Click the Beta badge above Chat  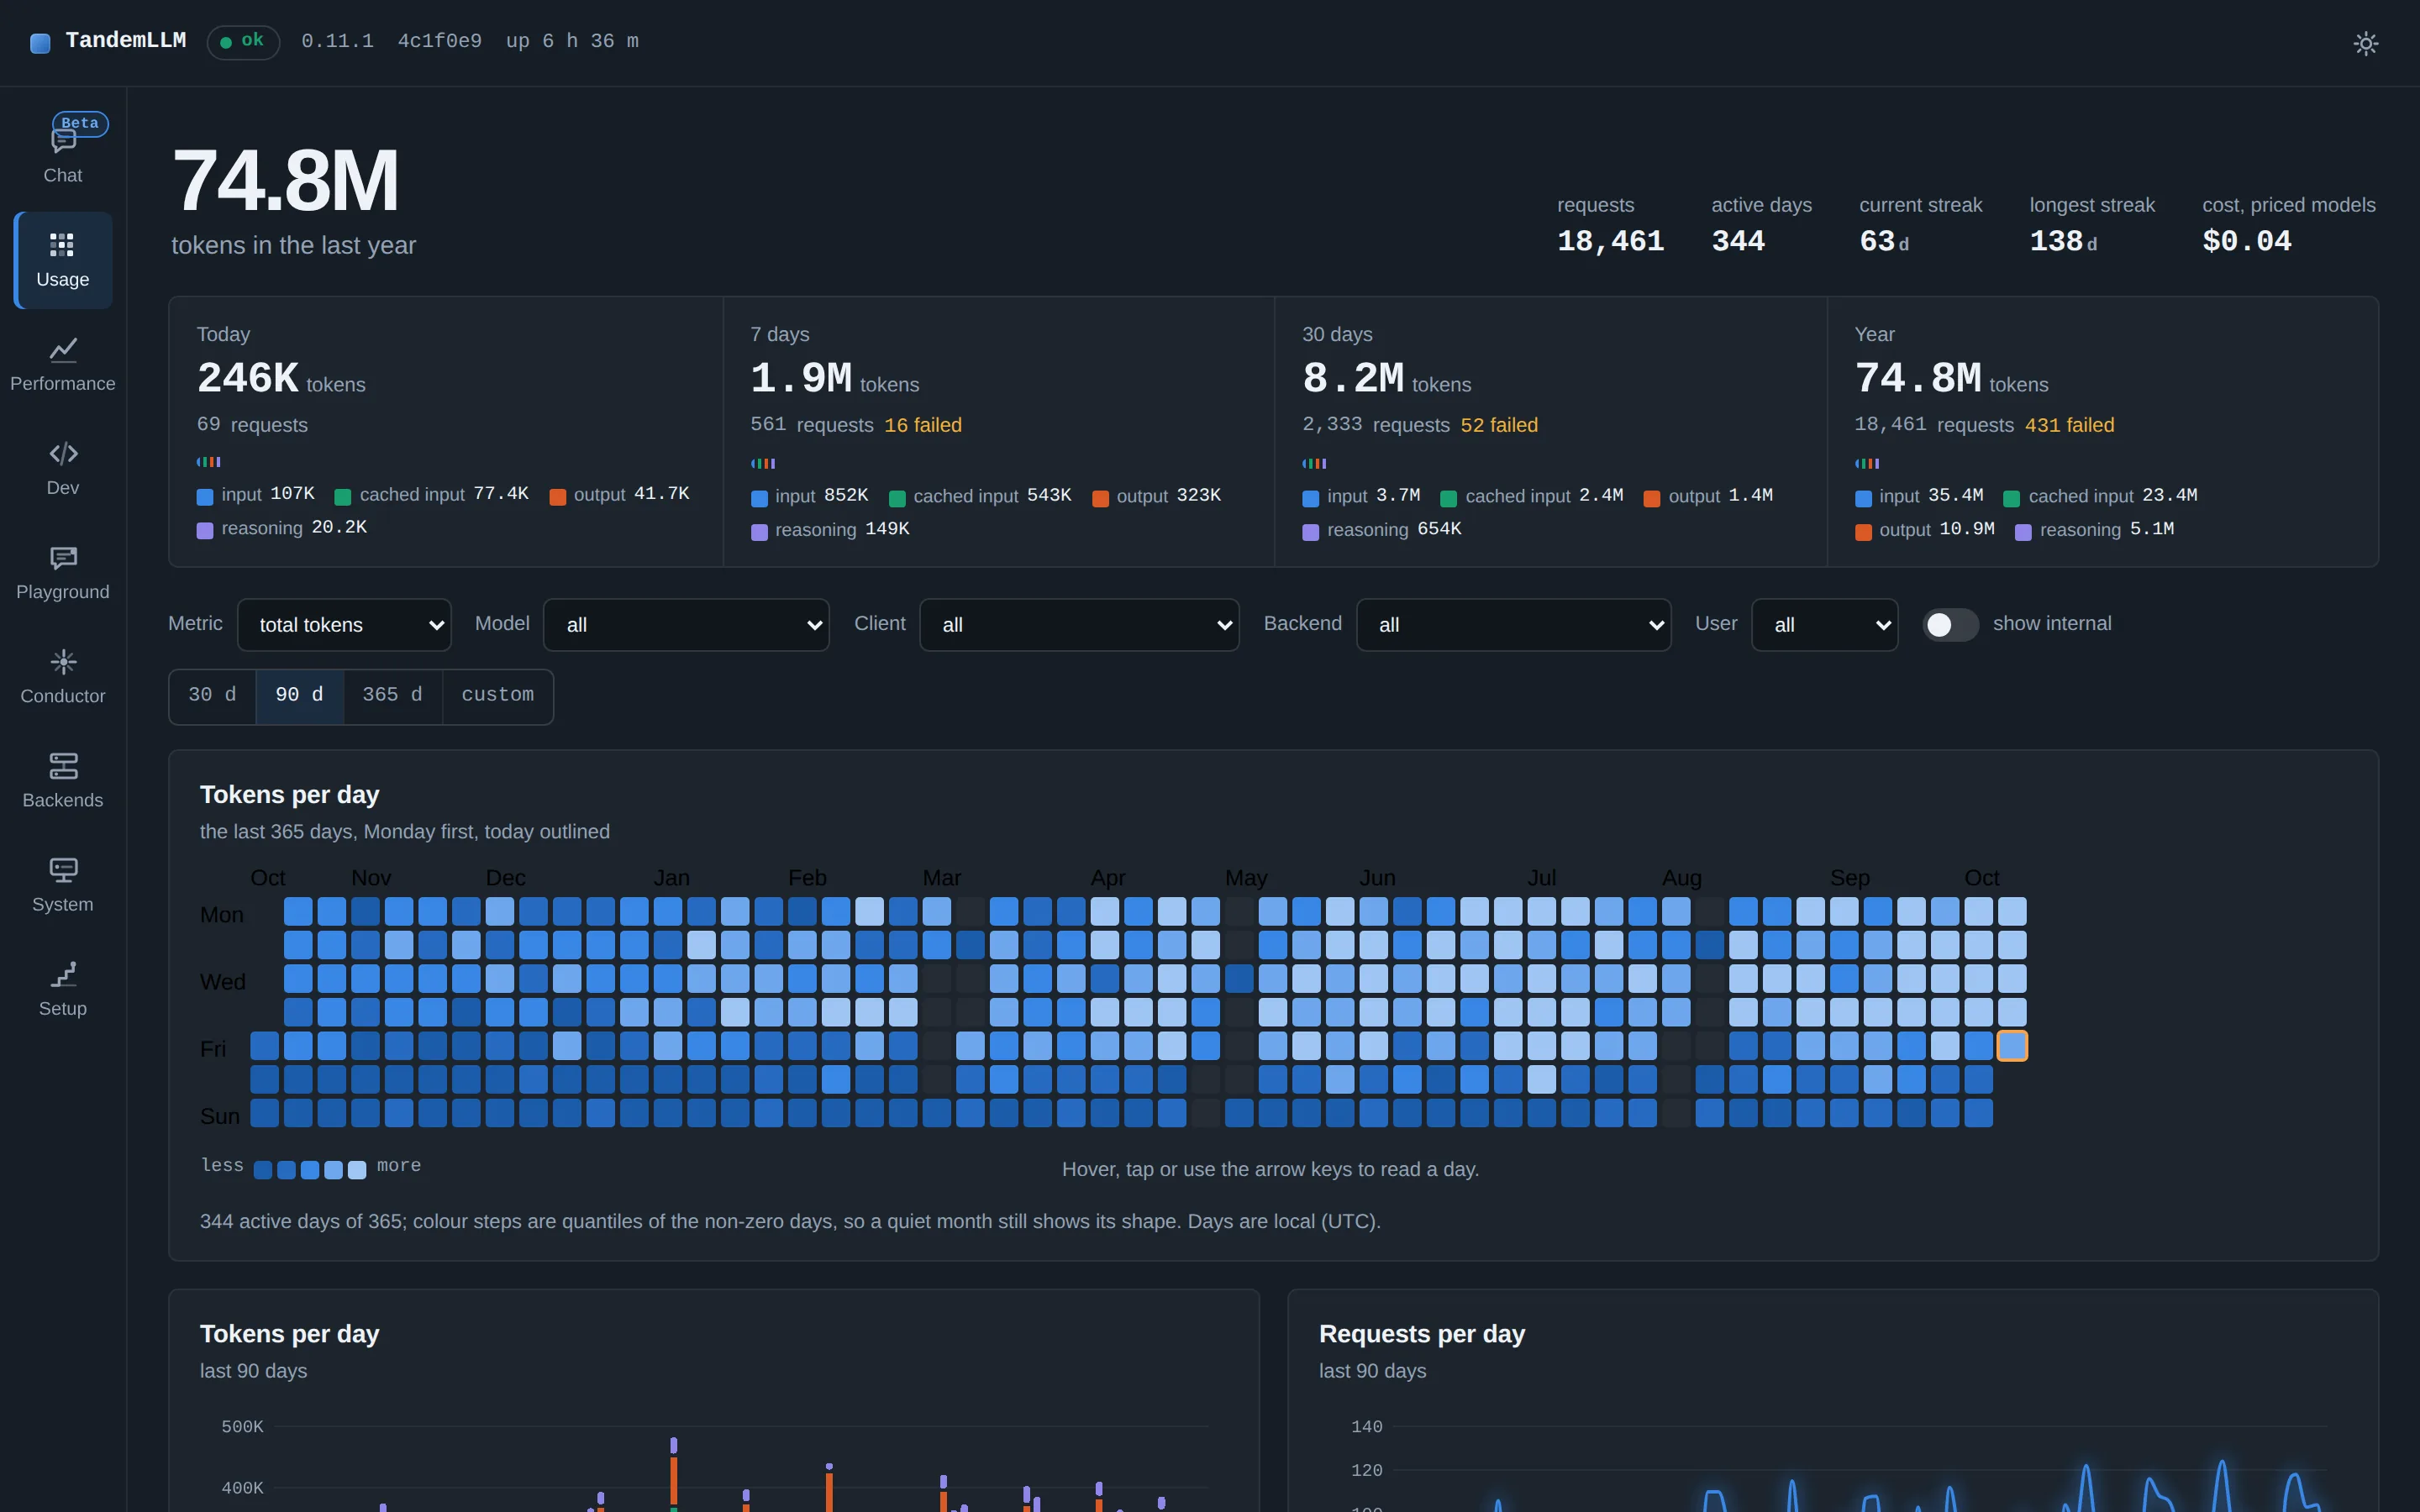(x=80, y=123)
